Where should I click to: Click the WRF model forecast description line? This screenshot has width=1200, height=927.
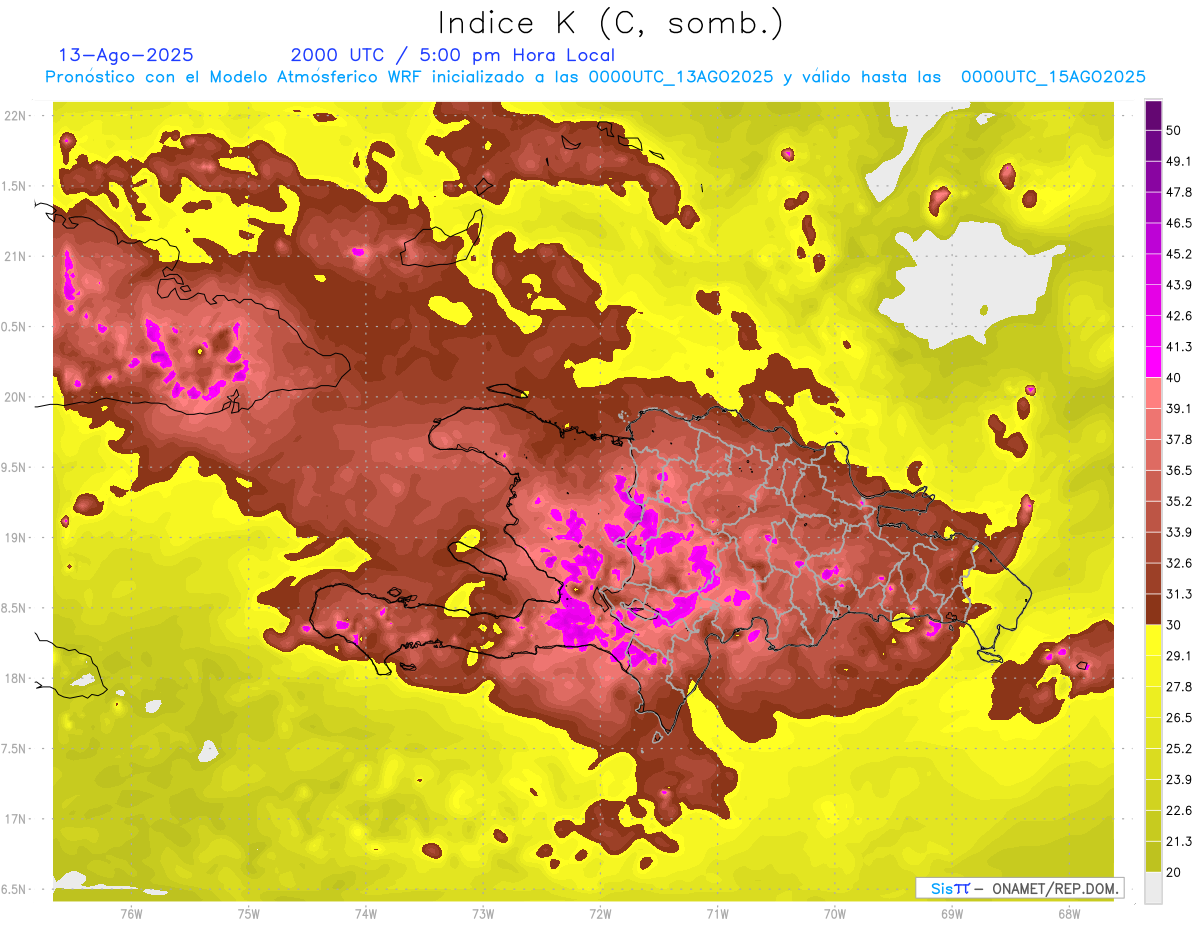(x=595, y=77)
